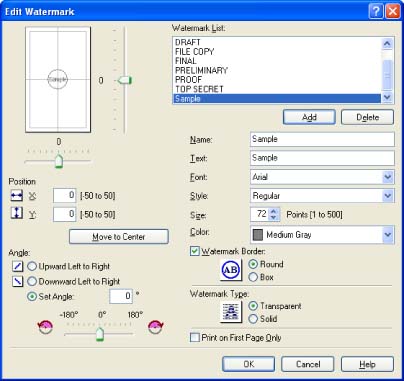Click the downward diagonal angle icon
Screen dimensions: 404x381
[17, 281]
